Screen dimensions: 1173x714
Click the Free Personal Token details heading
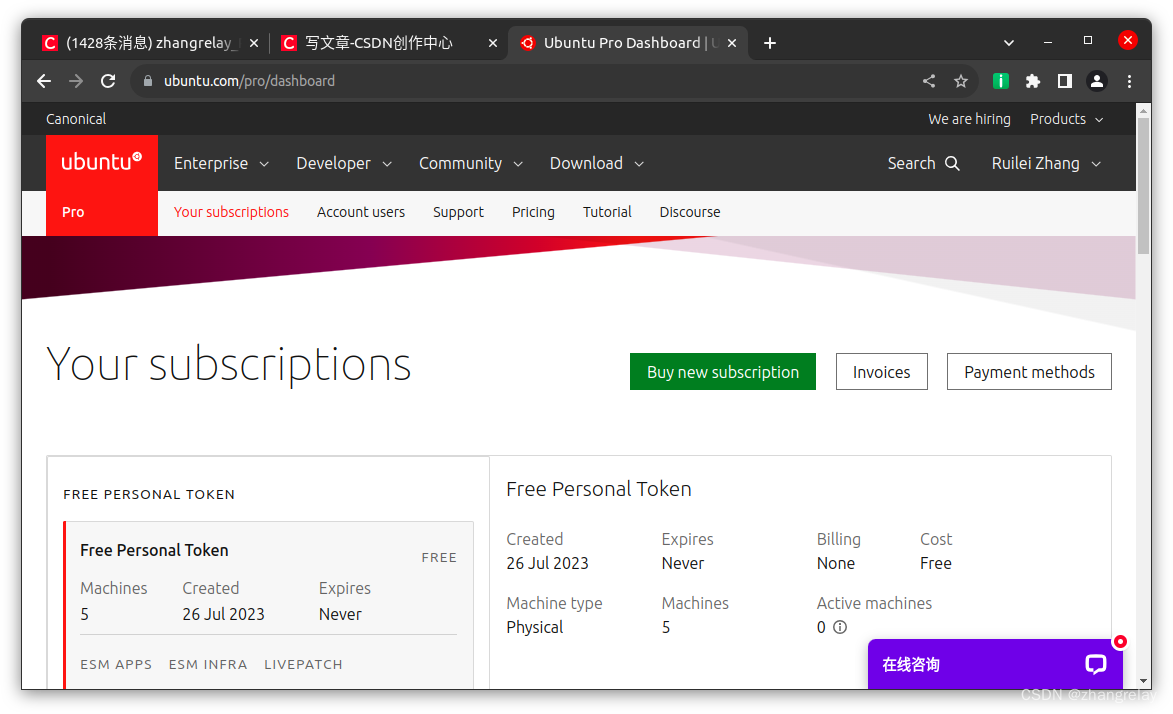pyautogui.click(x=598, y=489)
